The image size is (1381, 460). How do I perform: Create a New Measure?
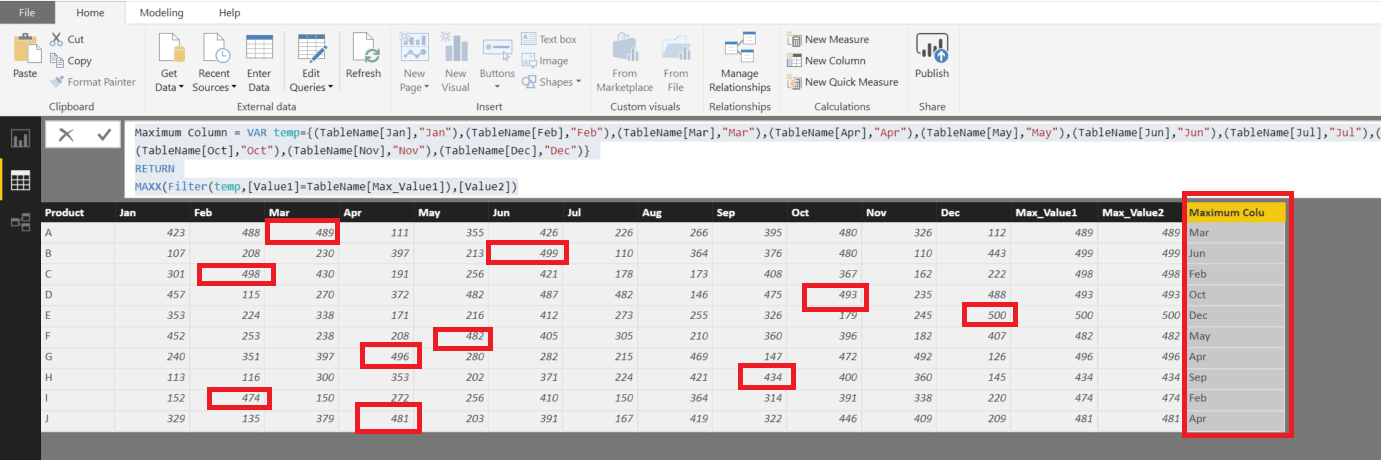[828, 39]
